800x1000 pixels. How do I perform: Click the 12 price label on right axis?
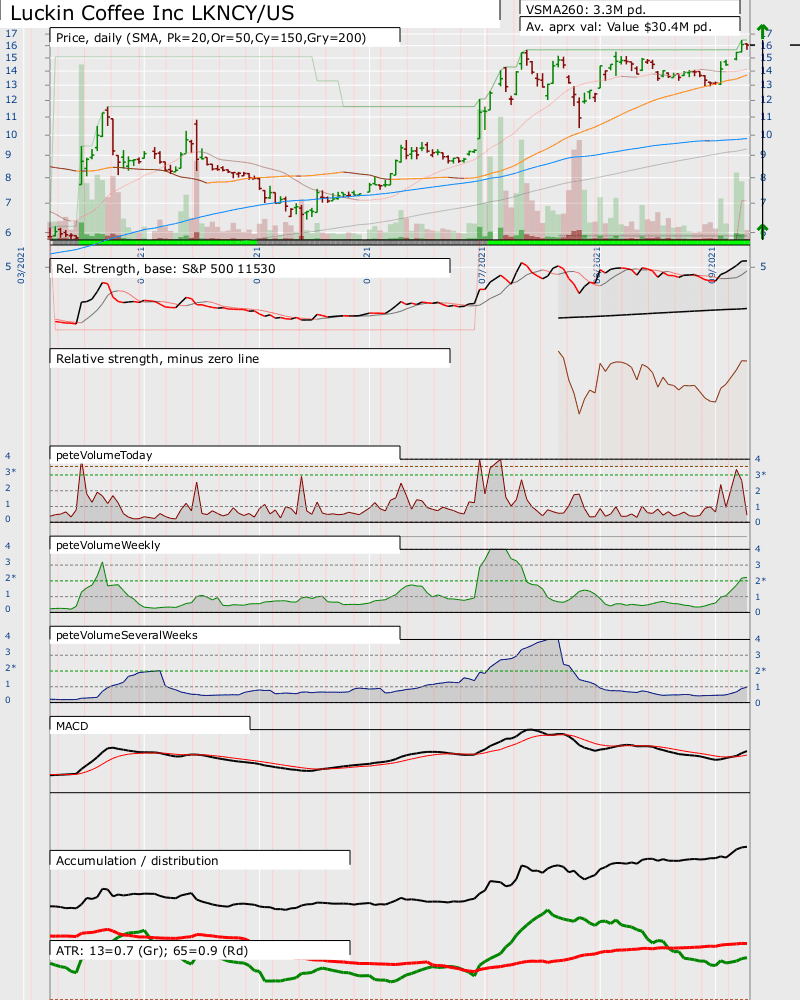(766, 99)
